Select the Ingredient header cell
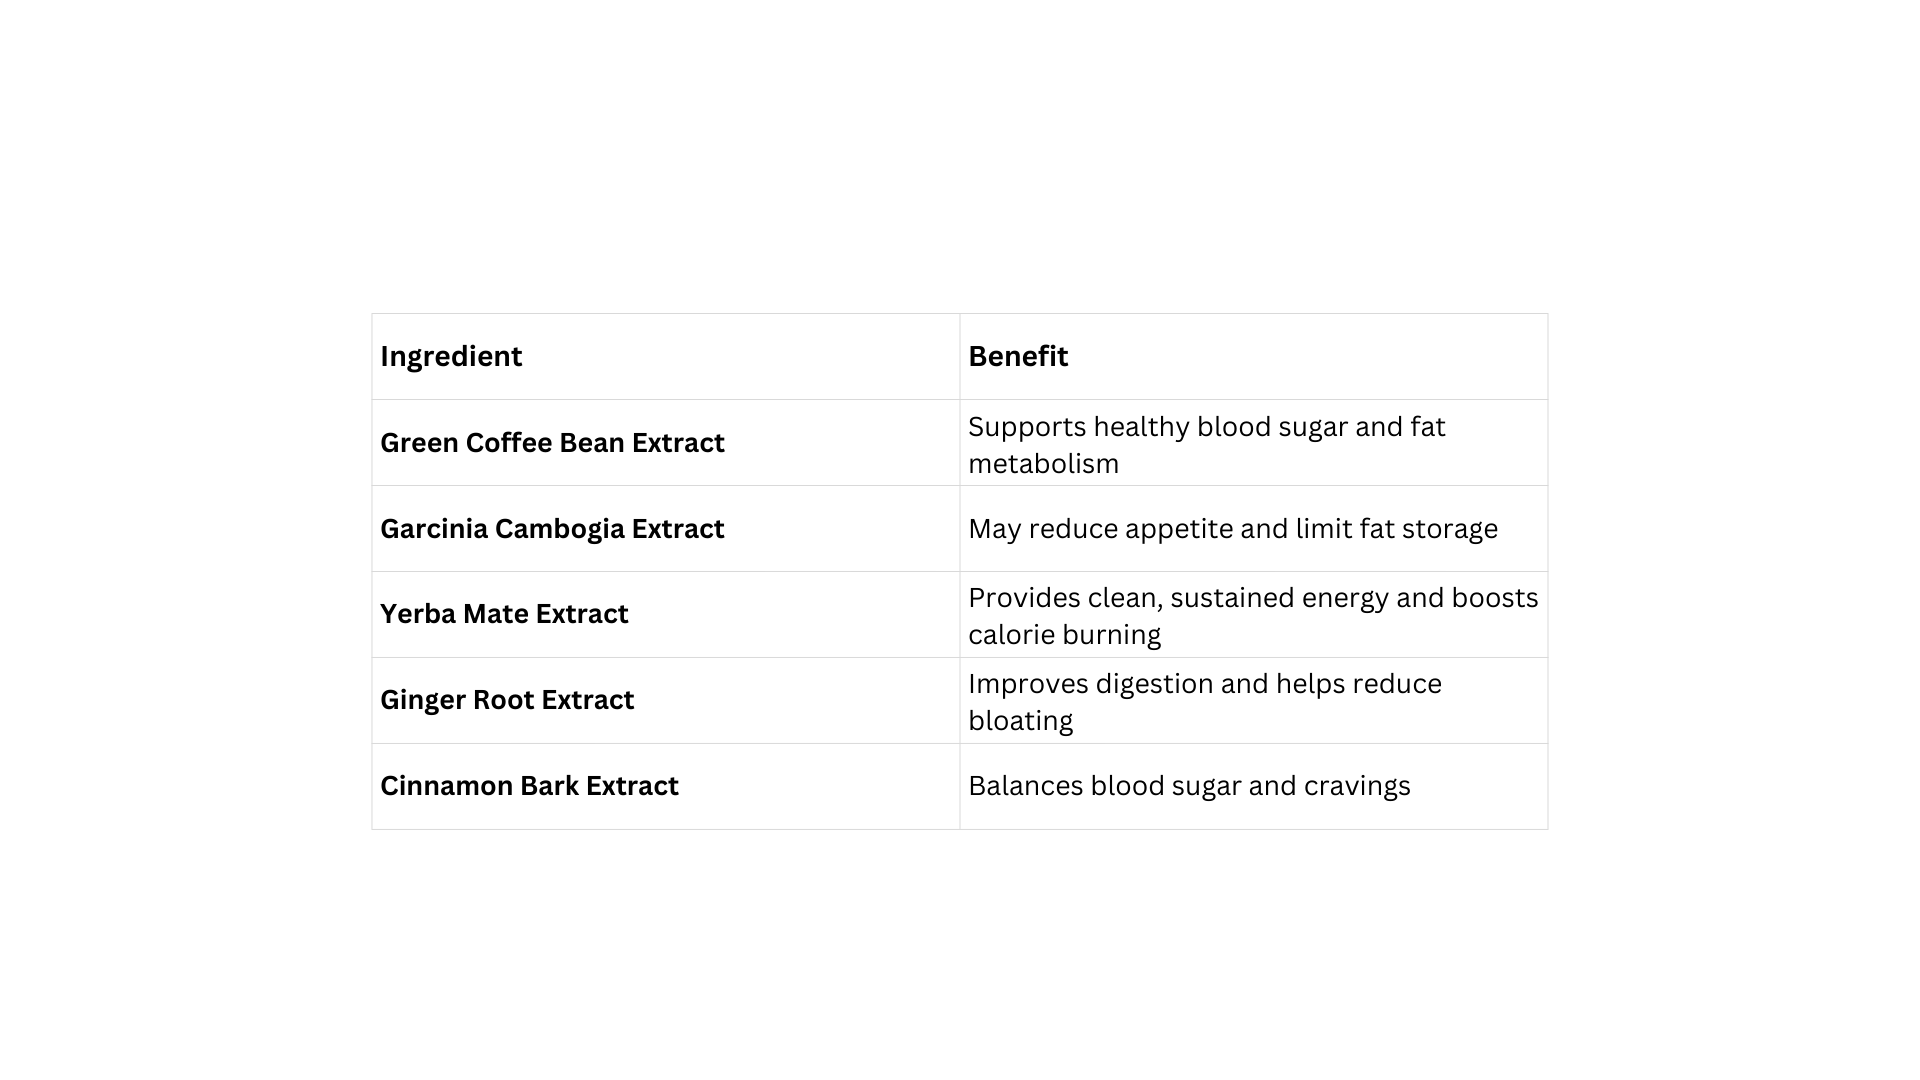 pos(666,357)
